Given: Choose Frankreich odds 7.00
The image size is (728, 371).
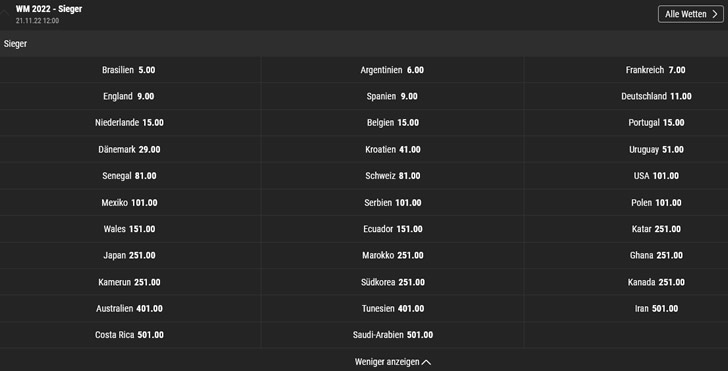Looking at the screenshot, I should click(626, 70).
